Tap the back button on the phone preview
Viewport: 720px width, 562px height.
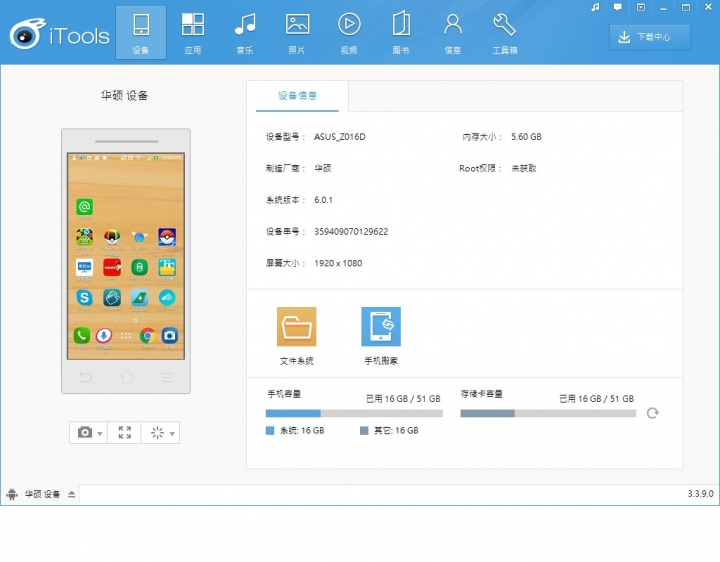point(85,377)
